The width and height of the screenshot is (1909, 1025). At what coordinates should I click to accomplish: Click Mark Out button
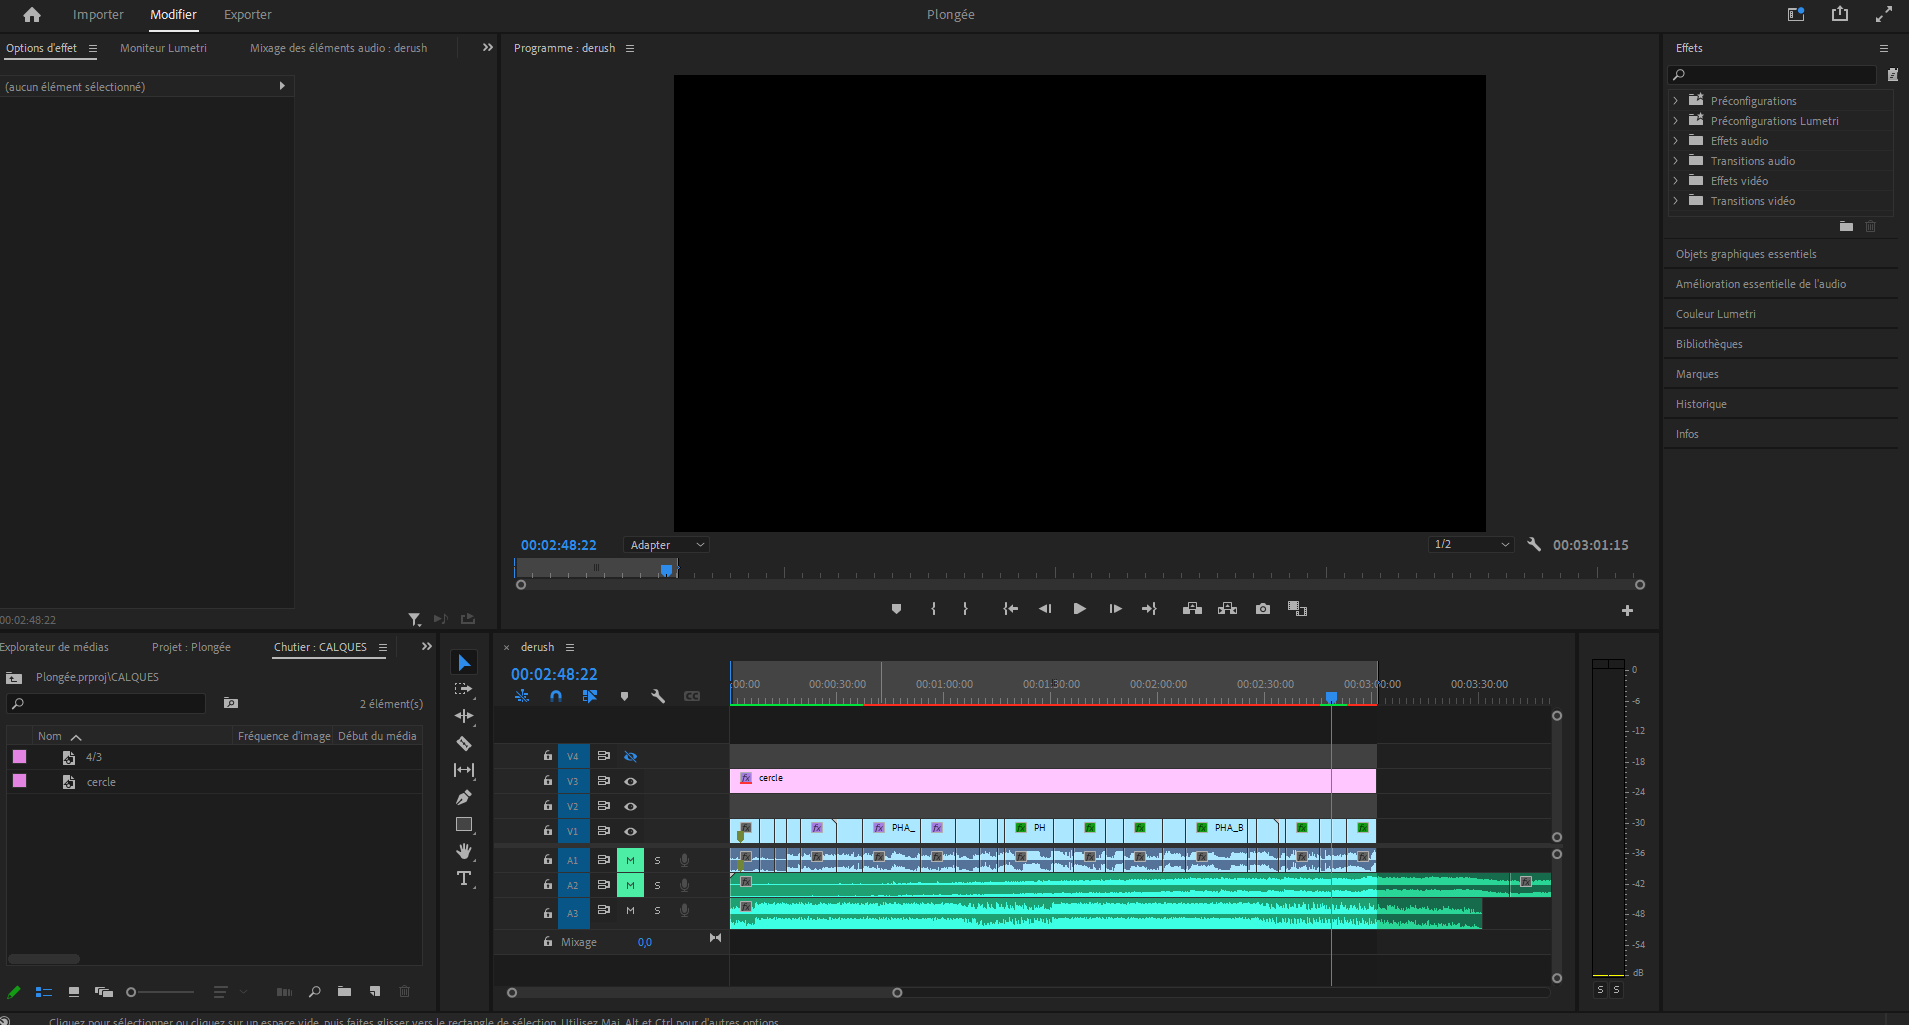tap(965, 609)
